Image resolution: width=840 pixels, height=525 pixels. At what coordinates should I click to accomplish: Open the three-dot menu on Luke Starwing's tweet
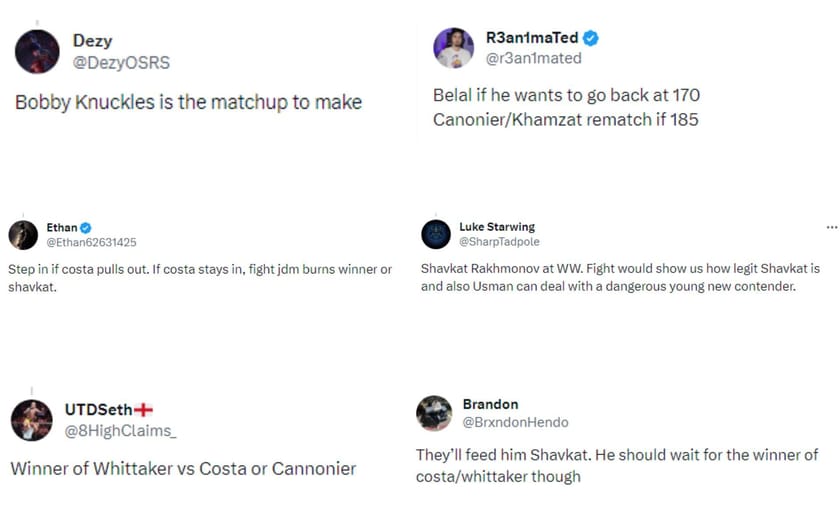tap(831, 227)
